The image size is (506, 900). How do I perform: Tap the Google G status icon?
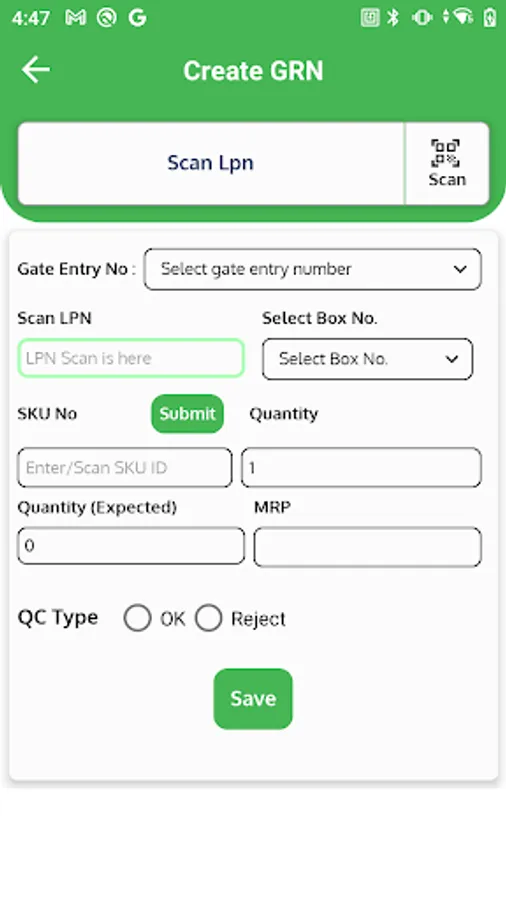point(137,18)
